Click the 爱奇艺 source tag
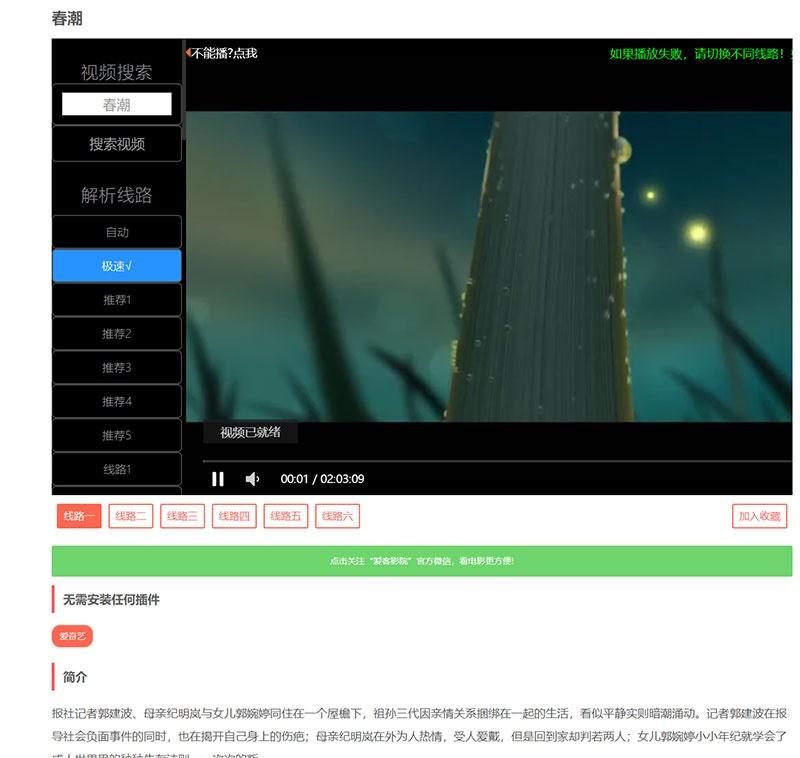Image resolution: width=800 pixels, height=758 pixels. (72, 636)
